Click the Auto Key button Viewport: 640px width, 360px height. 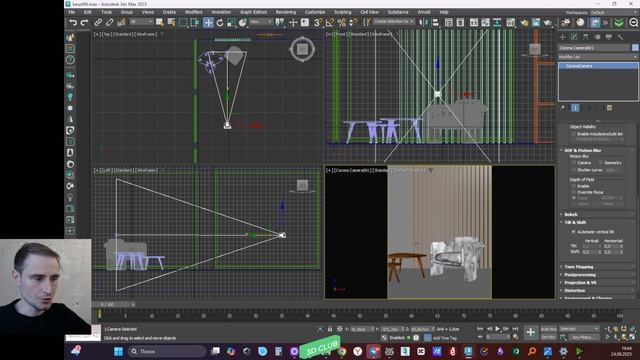click(549, 329)
